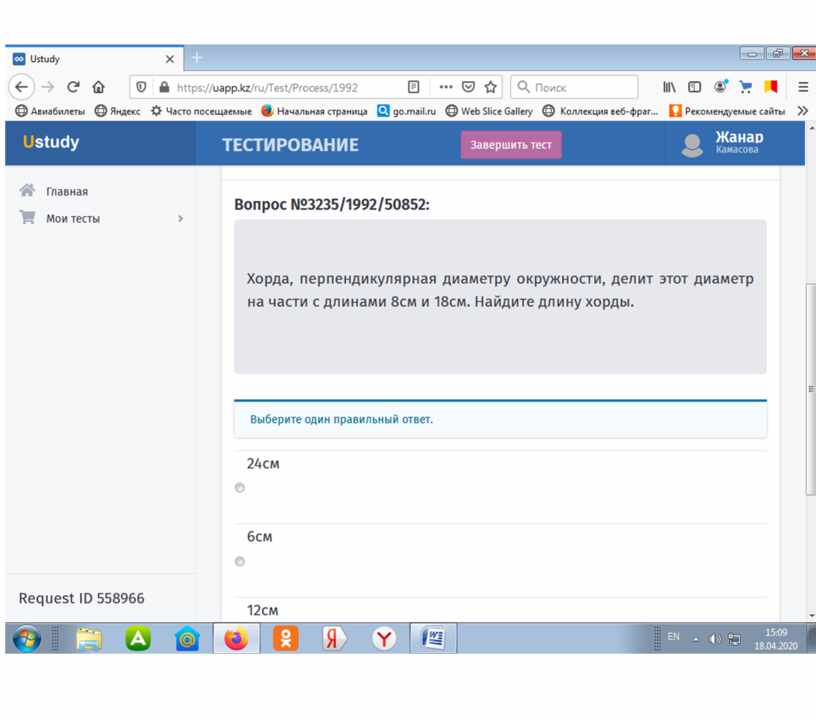The image size is (816, 720).
Task: Click the volume speaker tray icon
Action: 715,639
